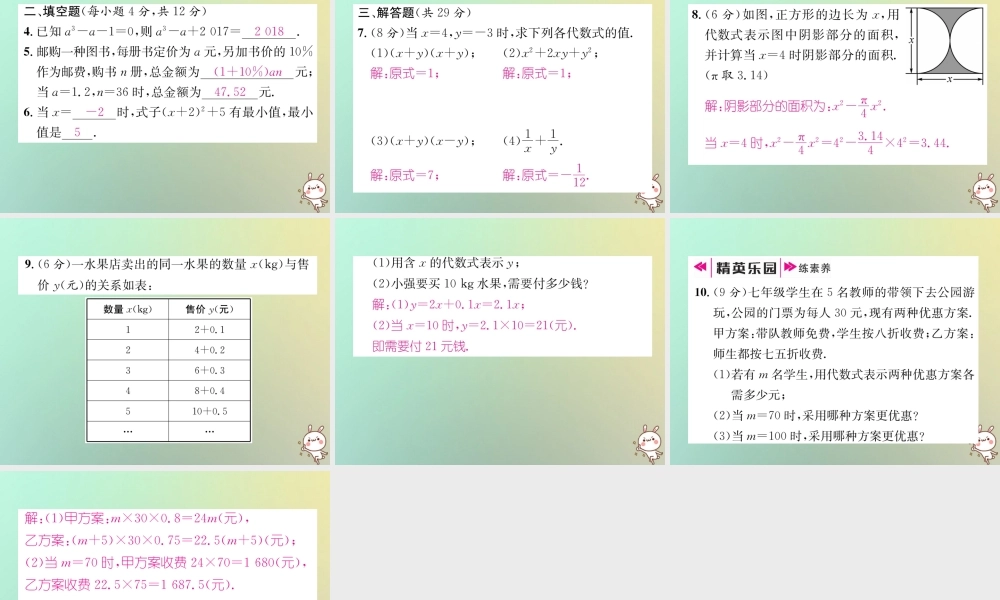Click the table cell 4+0.2
This screenshot has height=600, width=1000.
tap(209, 350)
